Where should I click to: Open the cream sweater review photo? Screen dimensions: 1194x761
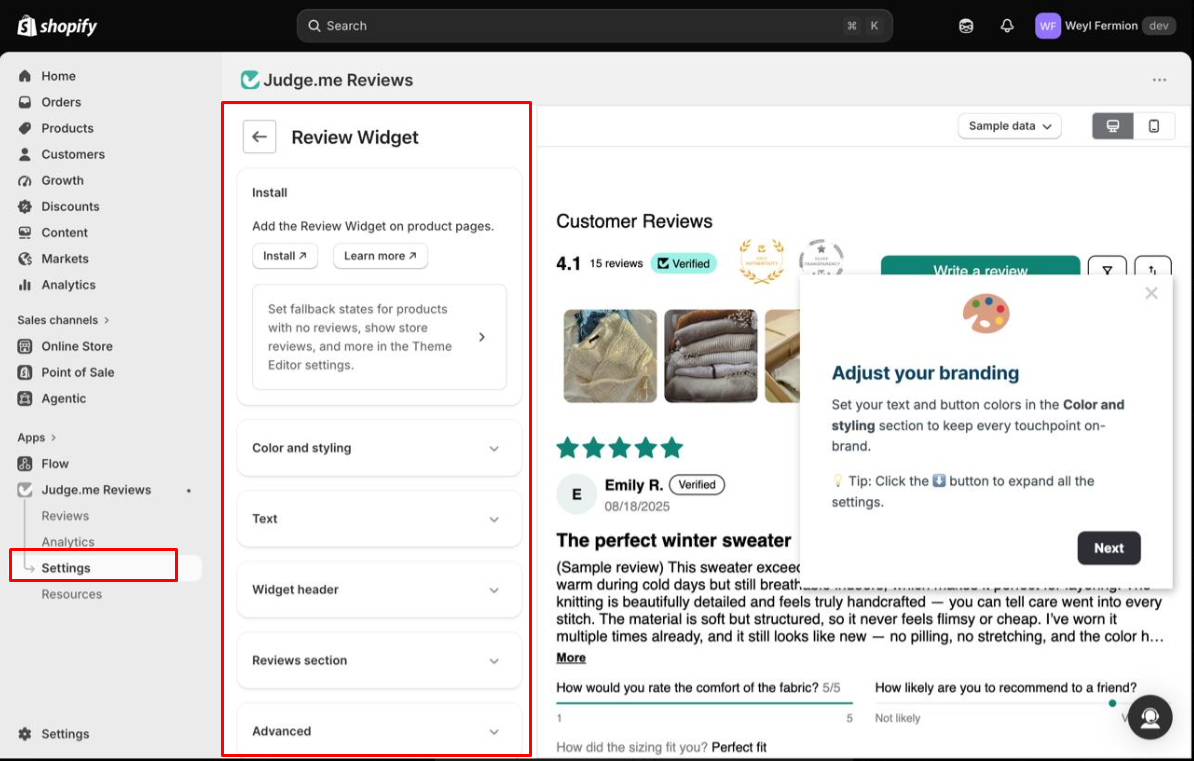(610, 356)
